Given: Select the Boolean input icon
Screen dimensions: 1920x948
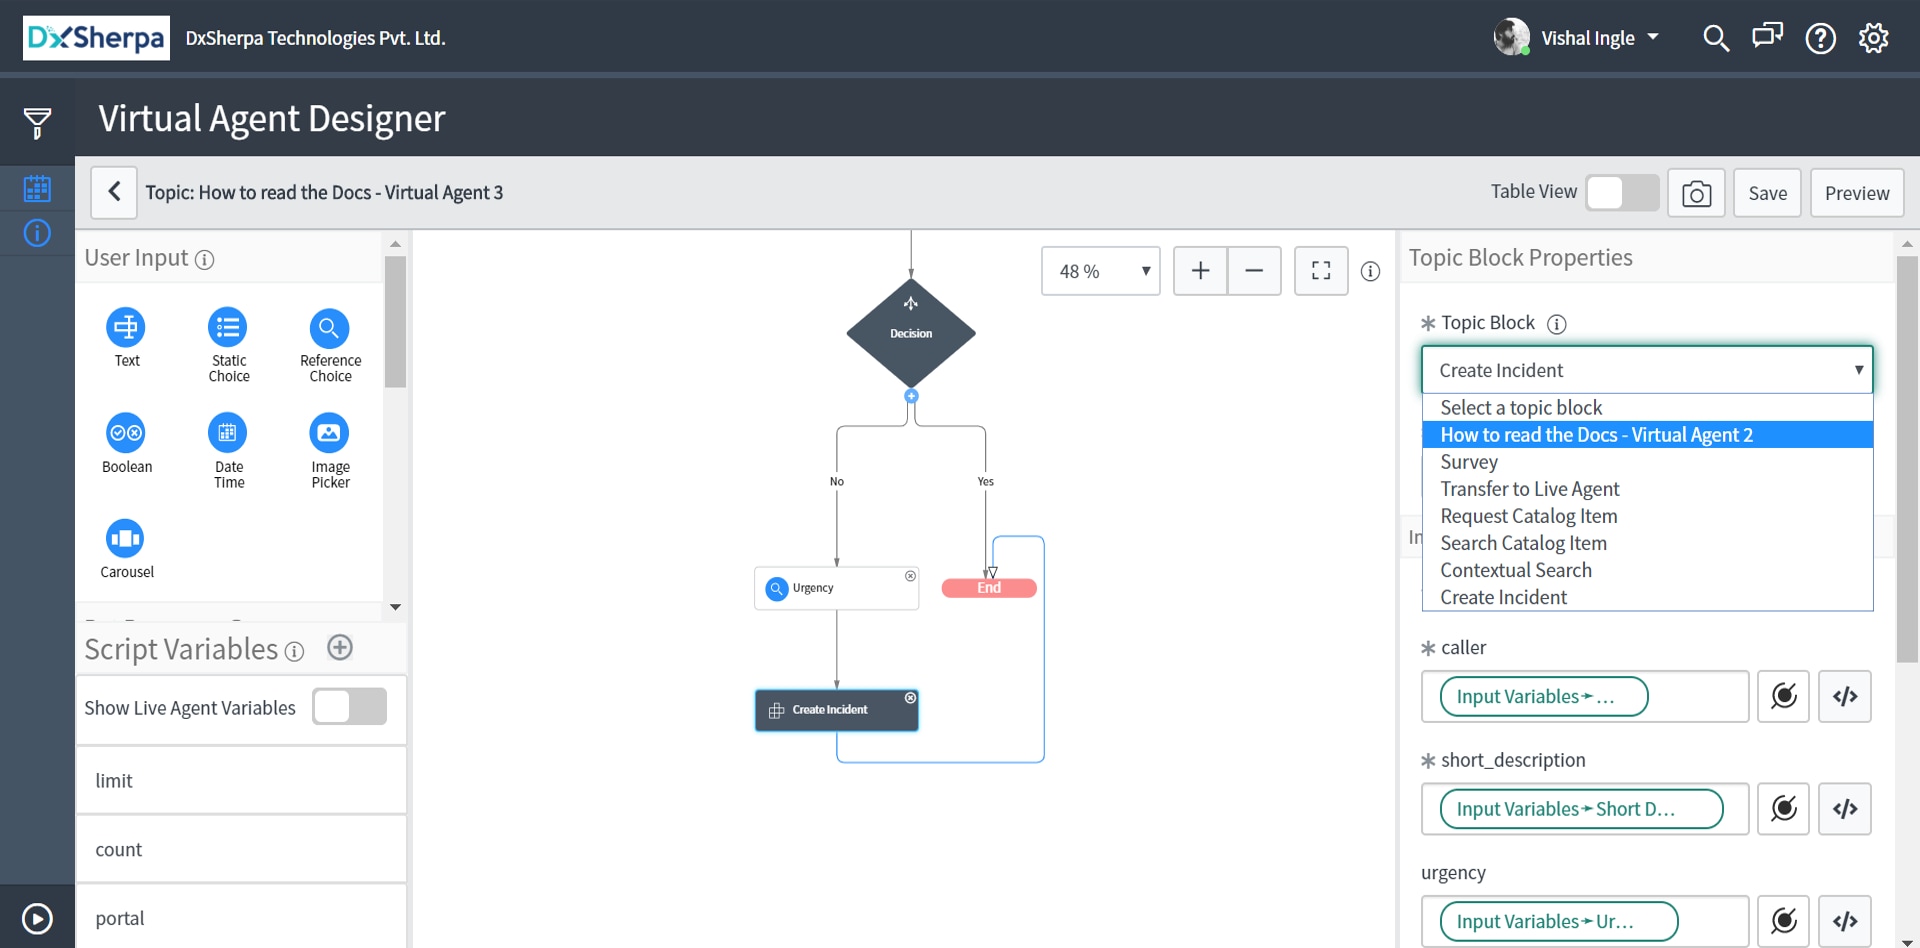Looking at the screenshot, I should coord(126,433).
